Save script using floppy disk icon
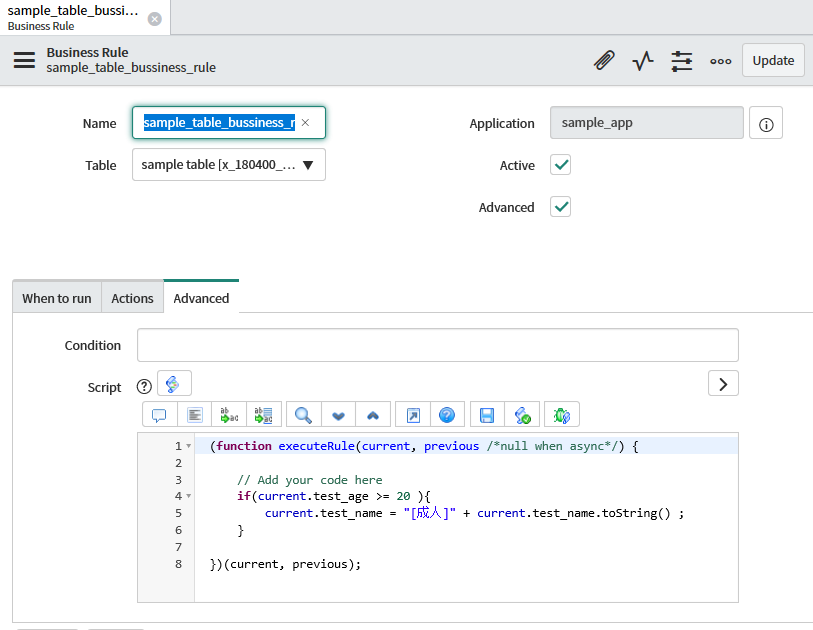Screen dimensions: 813x630 click(487, 415)
